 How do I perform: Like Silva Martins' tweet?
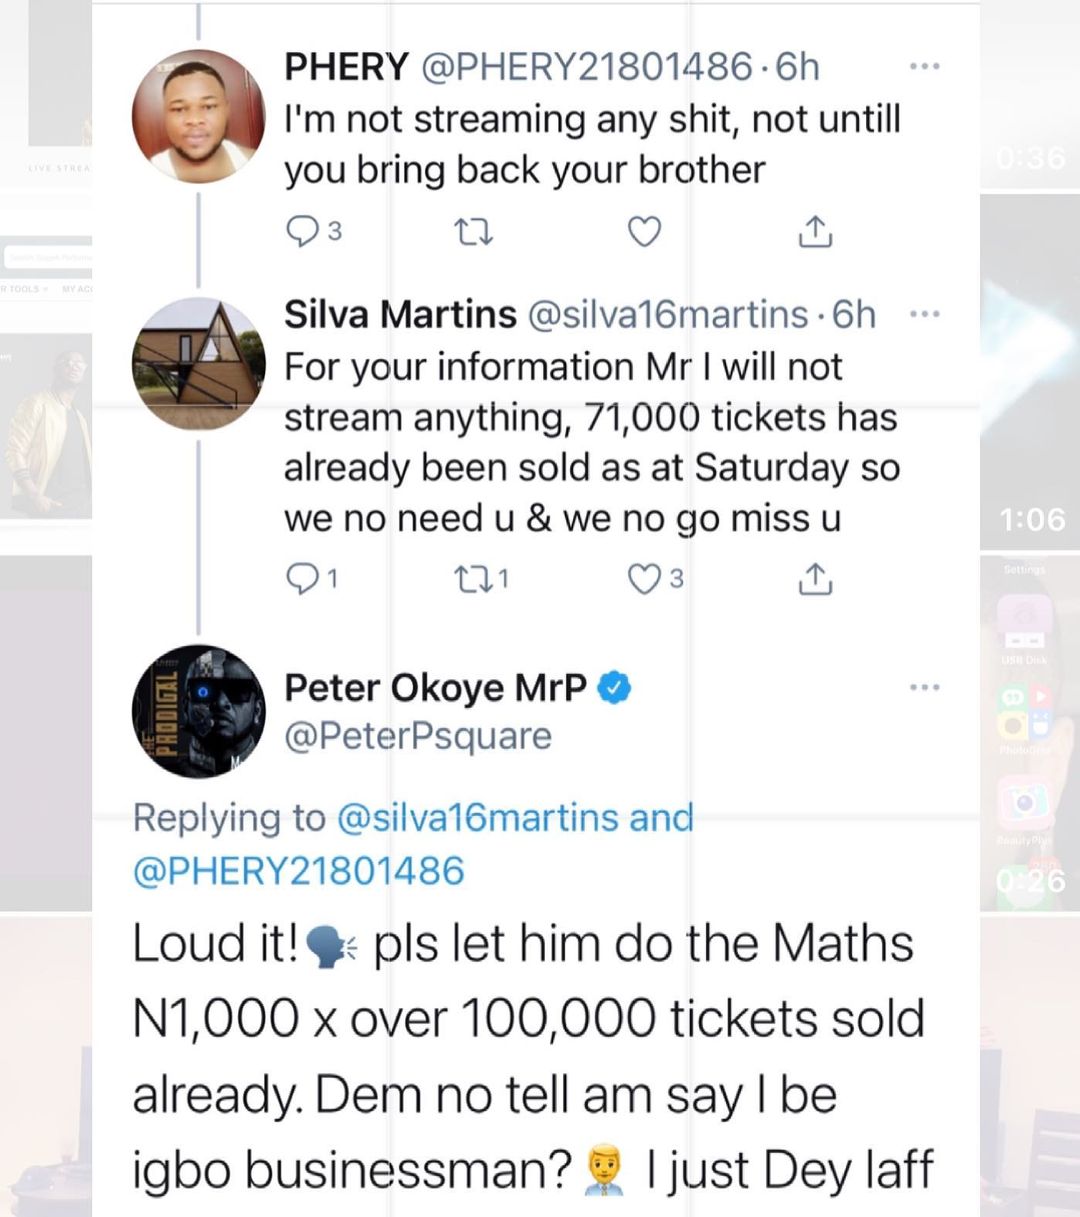pos(644,578)
